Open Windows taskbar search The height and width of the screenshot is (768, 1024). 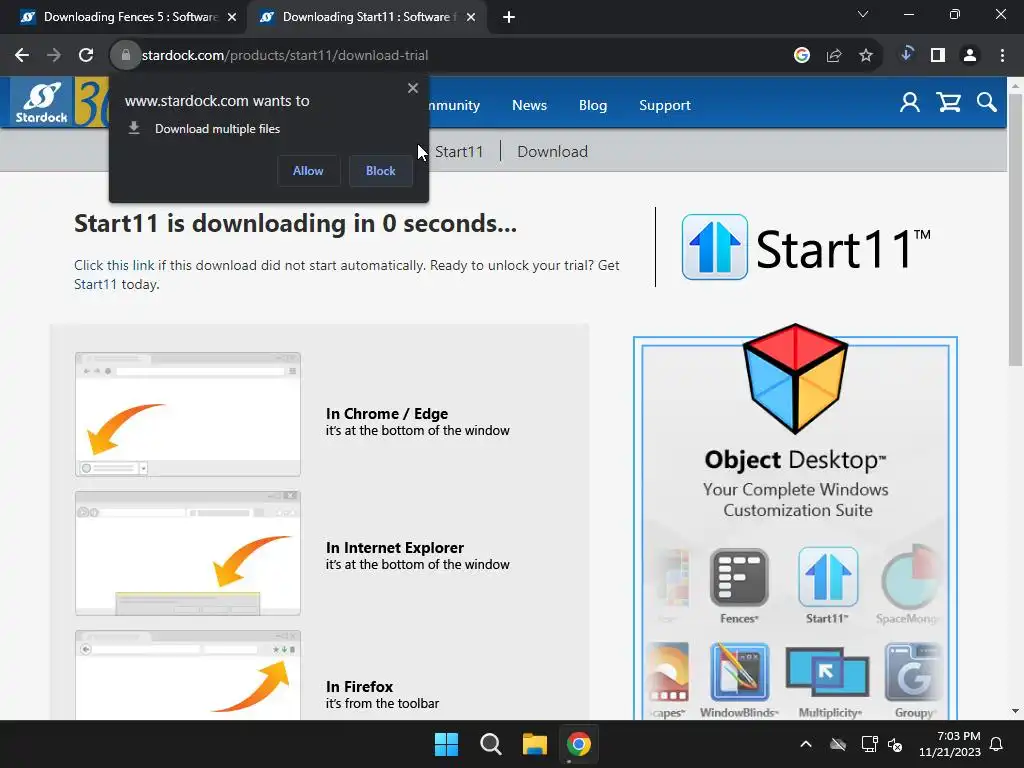click(490, 744)
